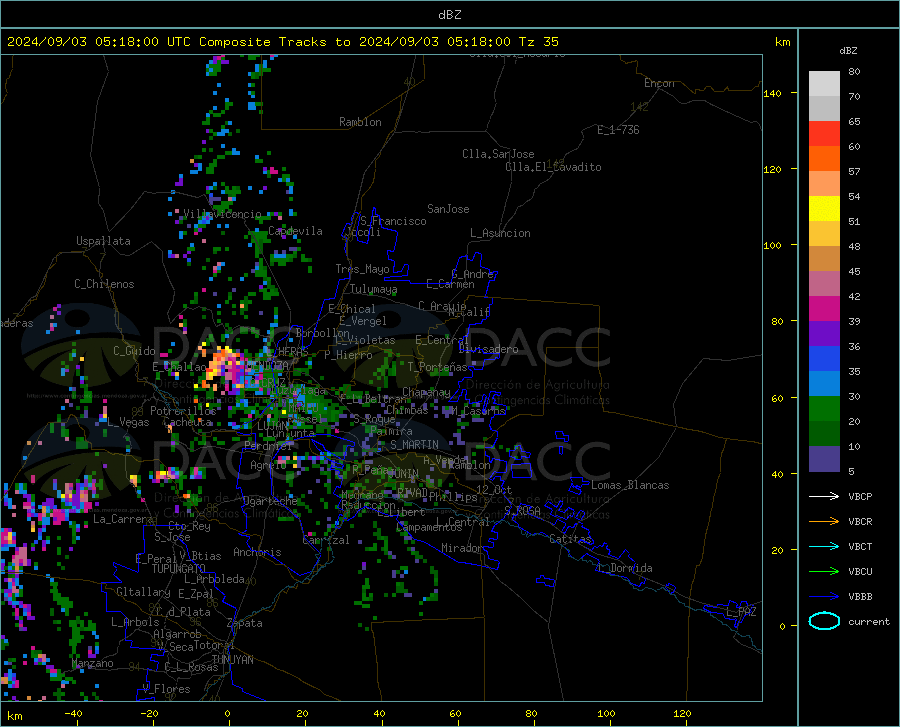Click the S_MARTIN map label
The height and width of the screenshot is (727, 900).
point(414,445)
